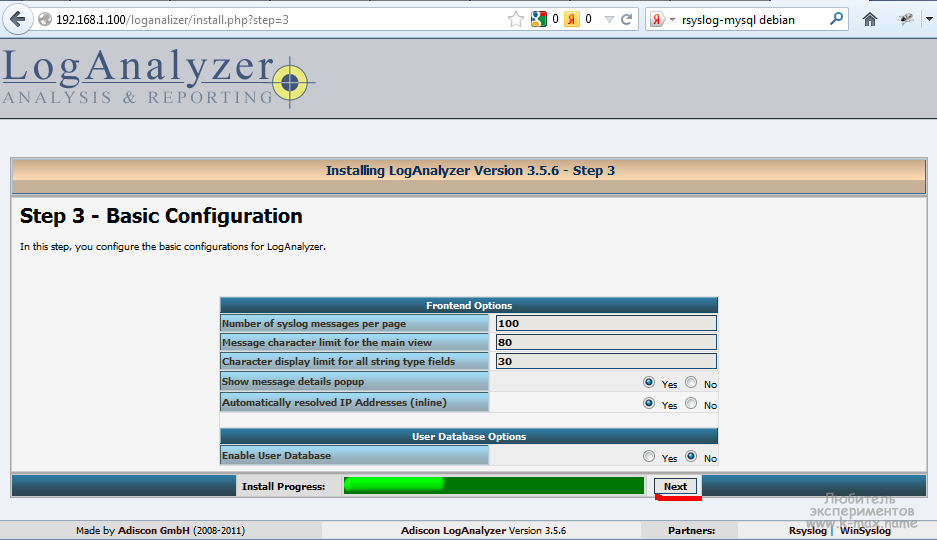This screenshot has height=540, width=937.
Task: Select Yes for message details popup
Action: pos(648,382)
